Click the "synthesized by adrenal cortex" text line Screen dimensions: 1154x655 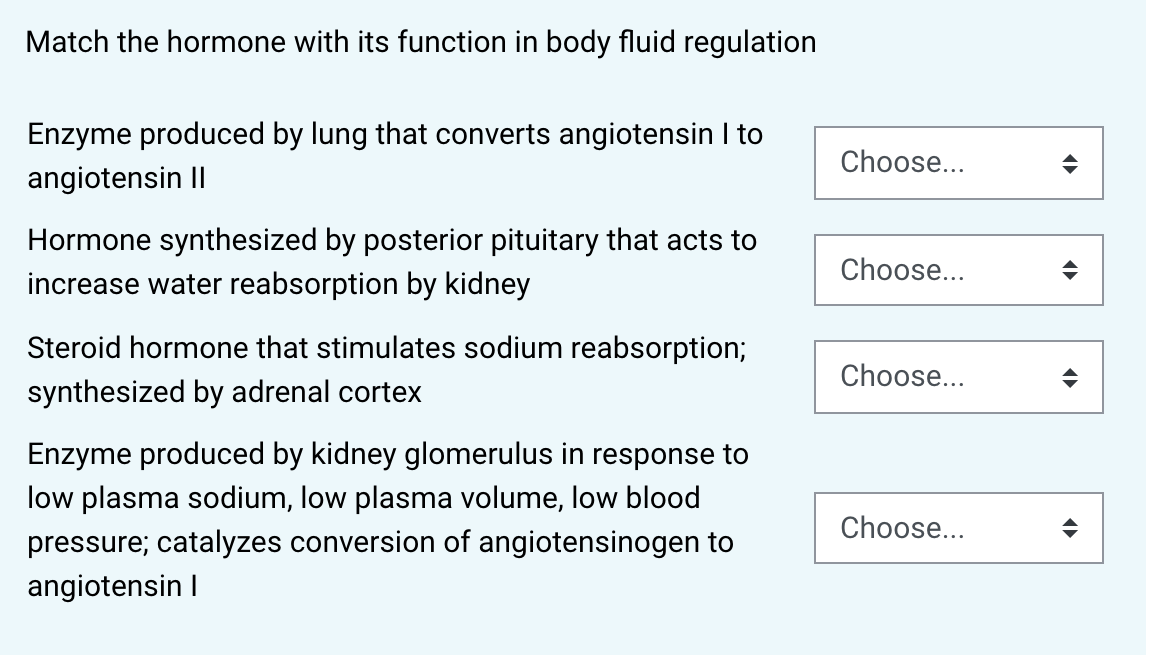click(224, 392)
